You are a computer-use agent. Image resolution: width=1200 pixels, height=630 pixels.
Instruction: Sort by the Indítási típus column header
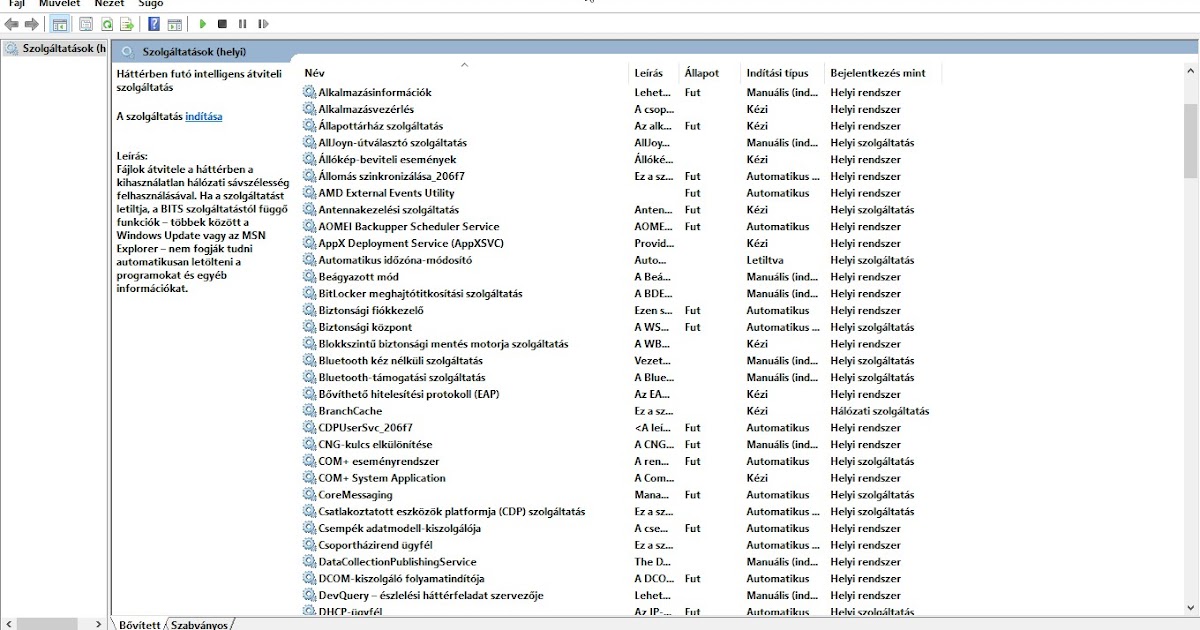777,73
